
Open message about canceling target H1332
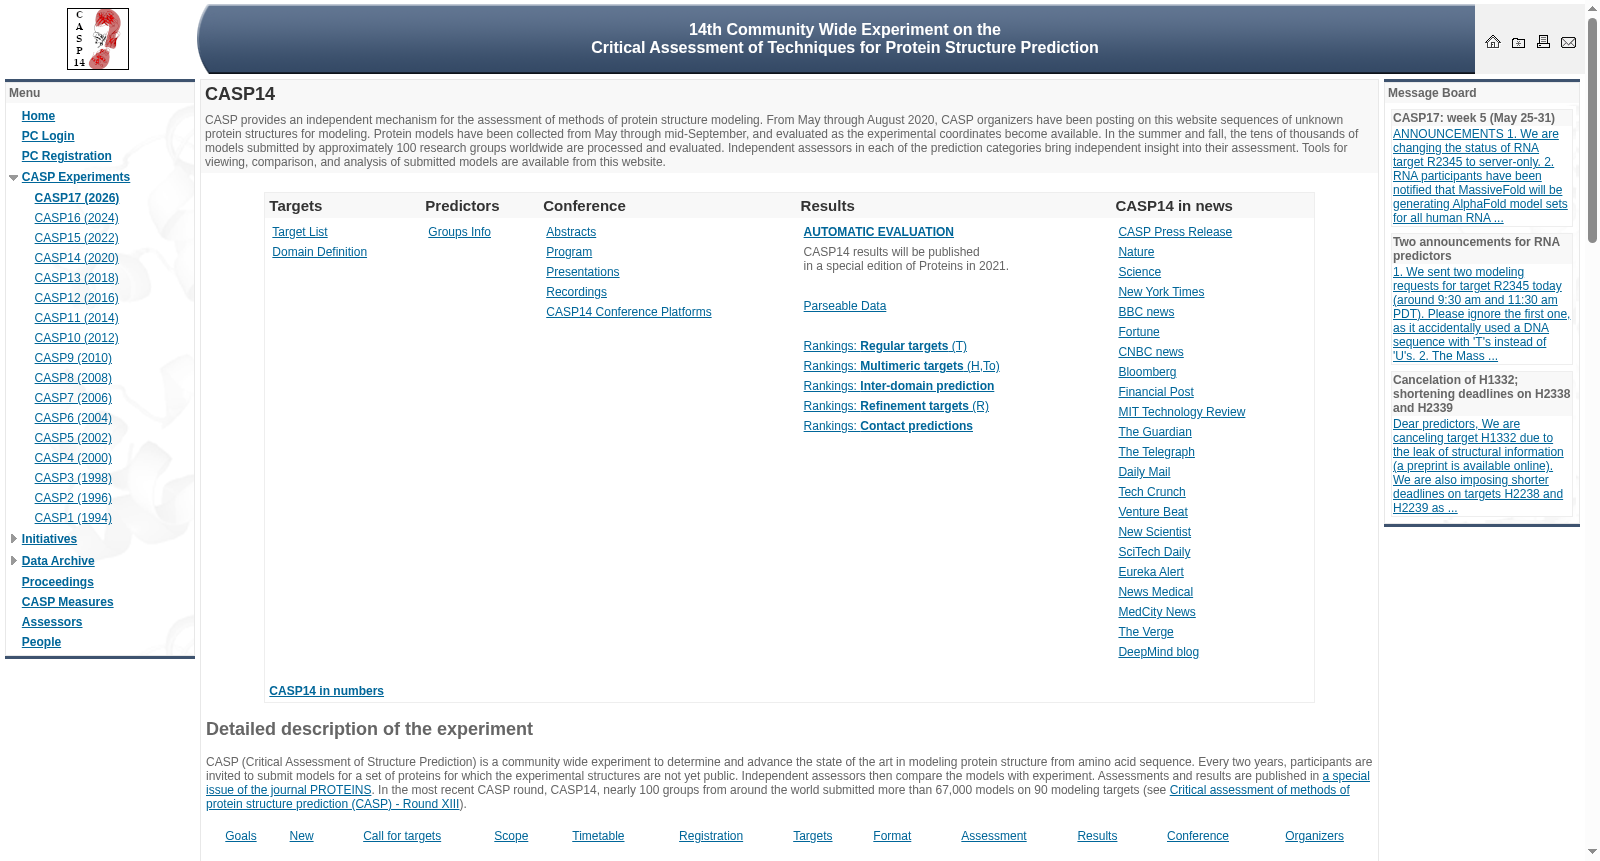click(1478, 466)
